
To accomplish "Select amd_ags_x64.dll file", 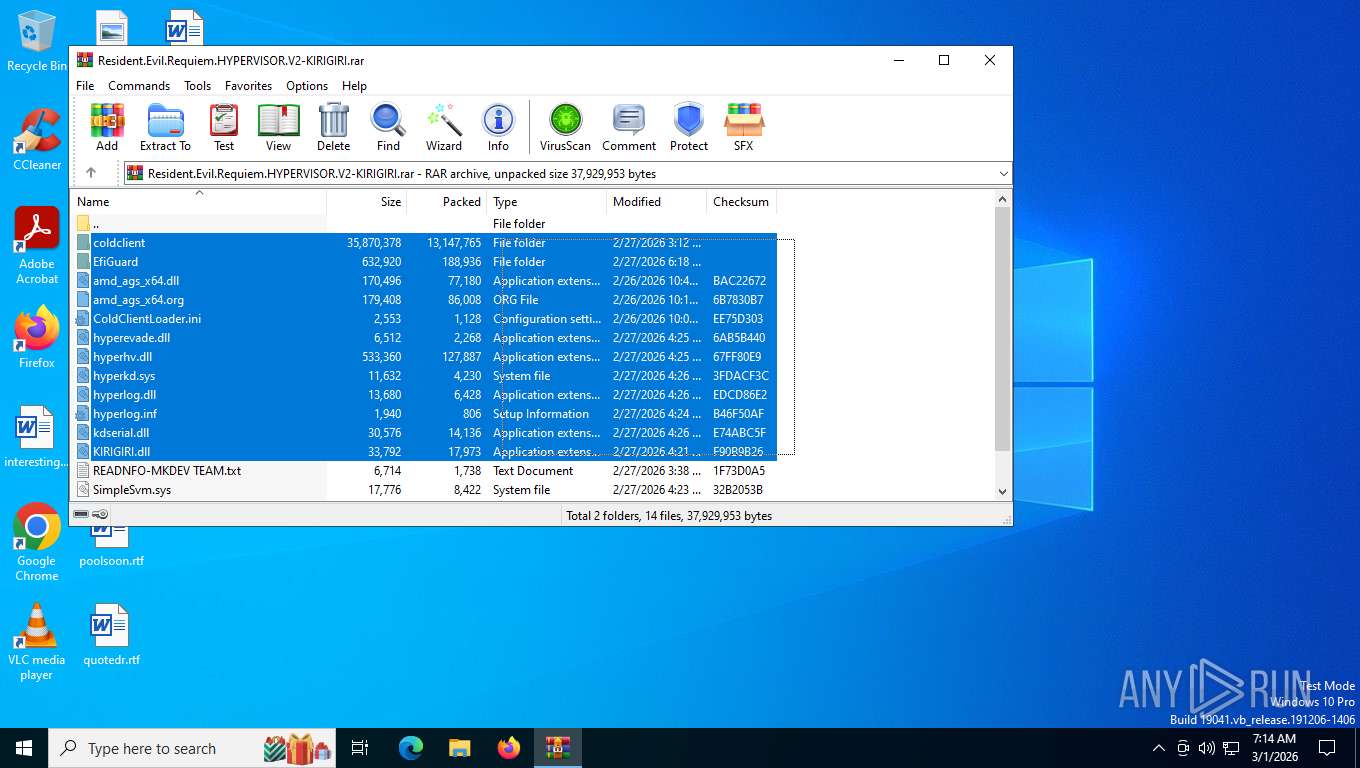I will (423, 281).
